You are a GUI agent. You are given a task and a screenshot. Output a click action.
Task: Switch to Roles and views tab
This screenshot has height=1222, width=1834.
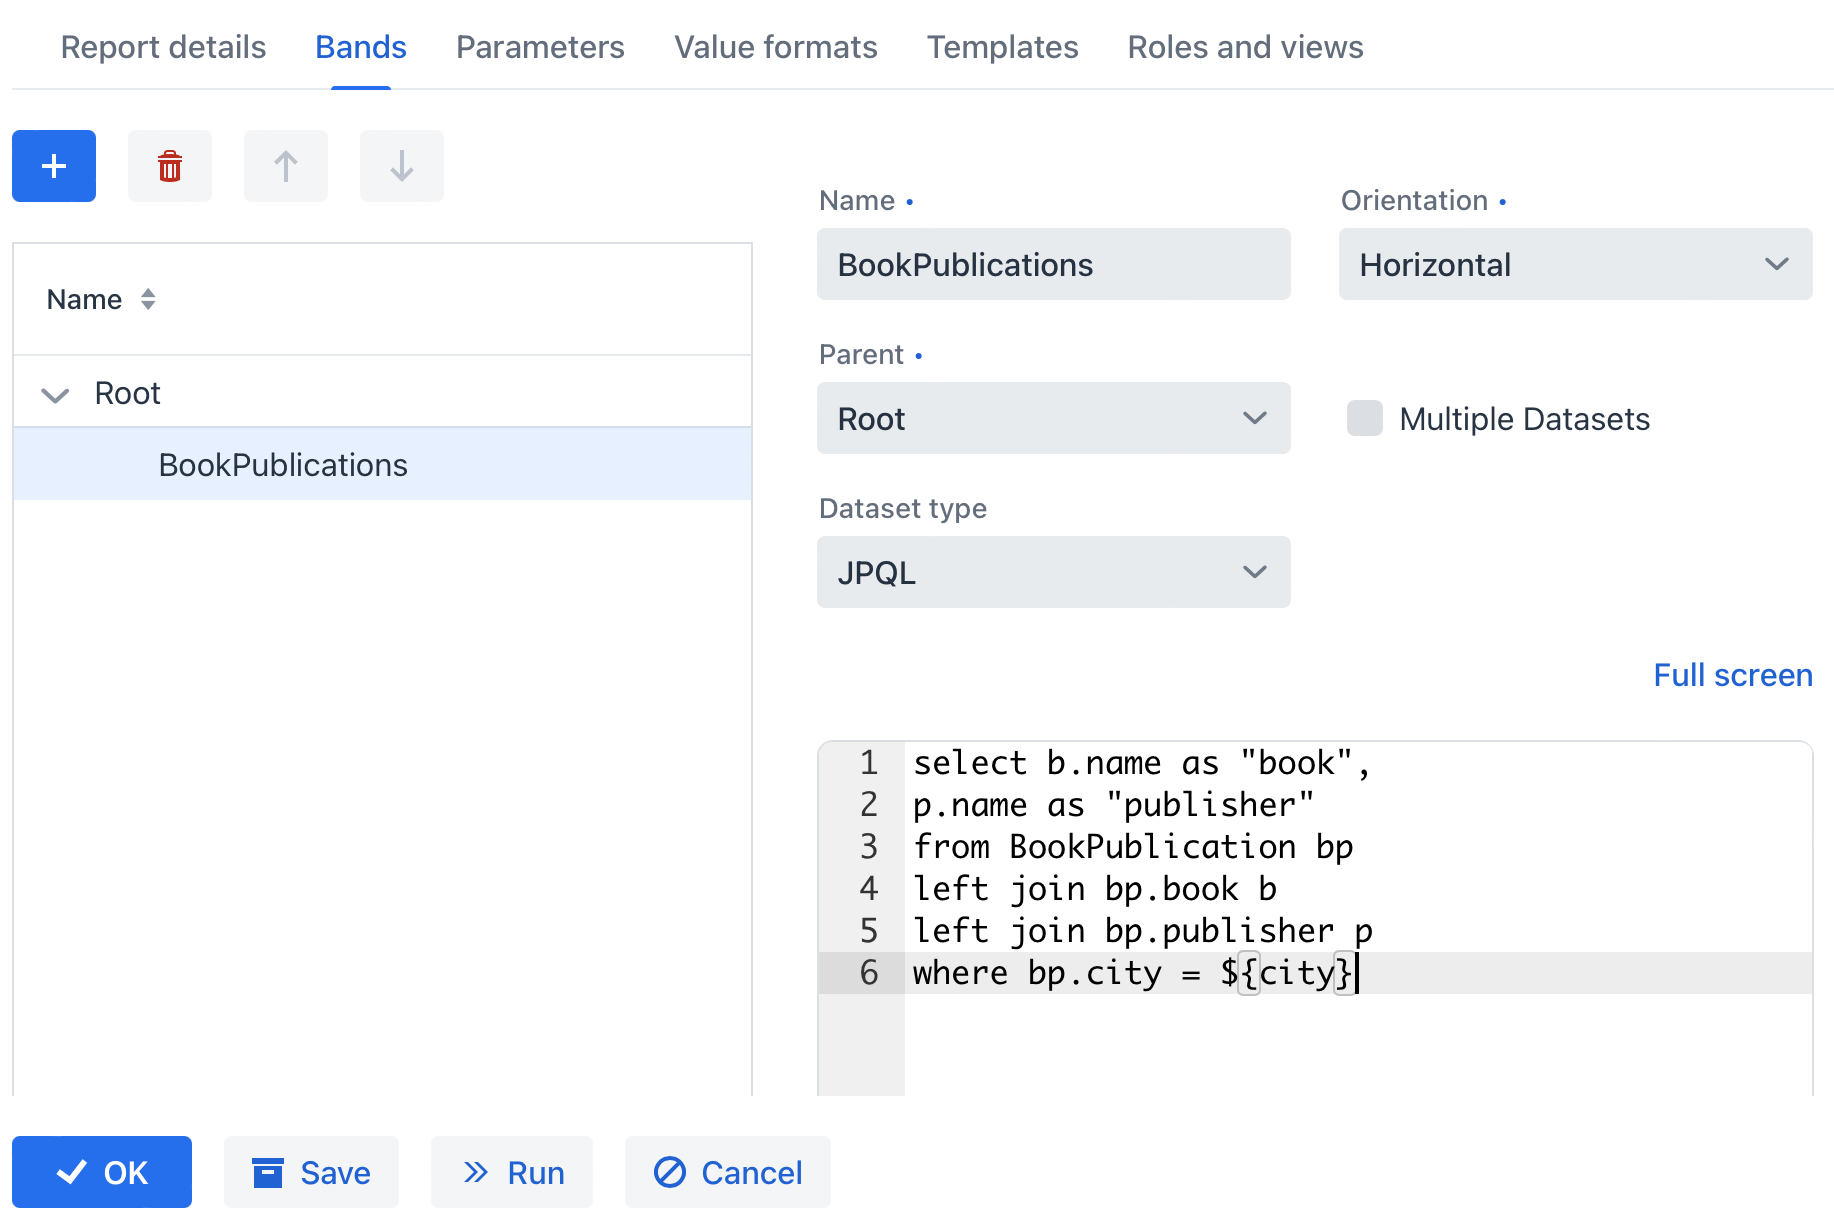[1245, 47]
